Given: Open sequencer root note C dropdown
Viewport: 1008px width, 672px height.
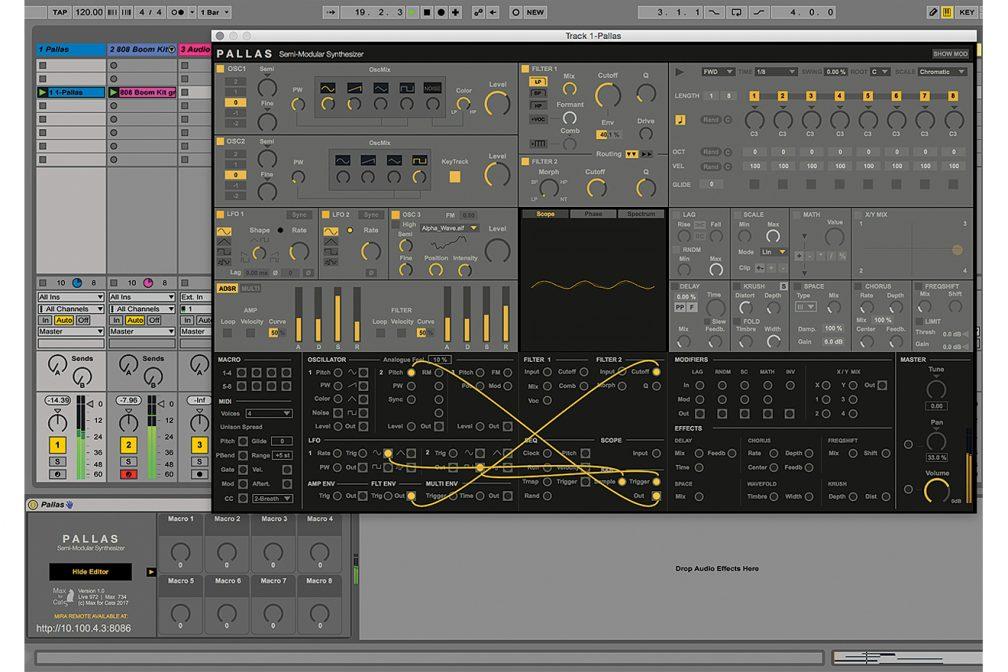Looking at the screenshot, I should (x=880, y=72).
